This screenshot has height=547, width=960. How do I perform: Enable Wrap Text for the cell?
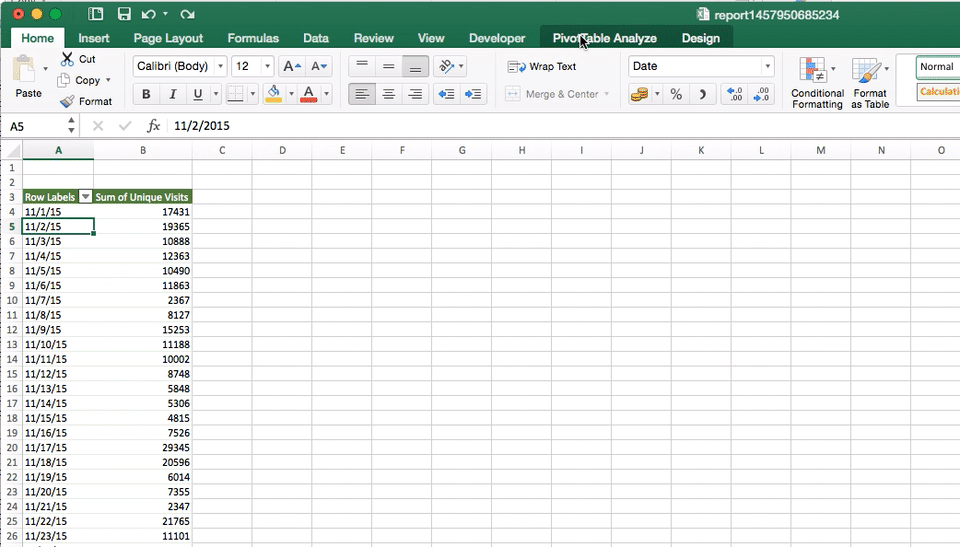(542, 67)
